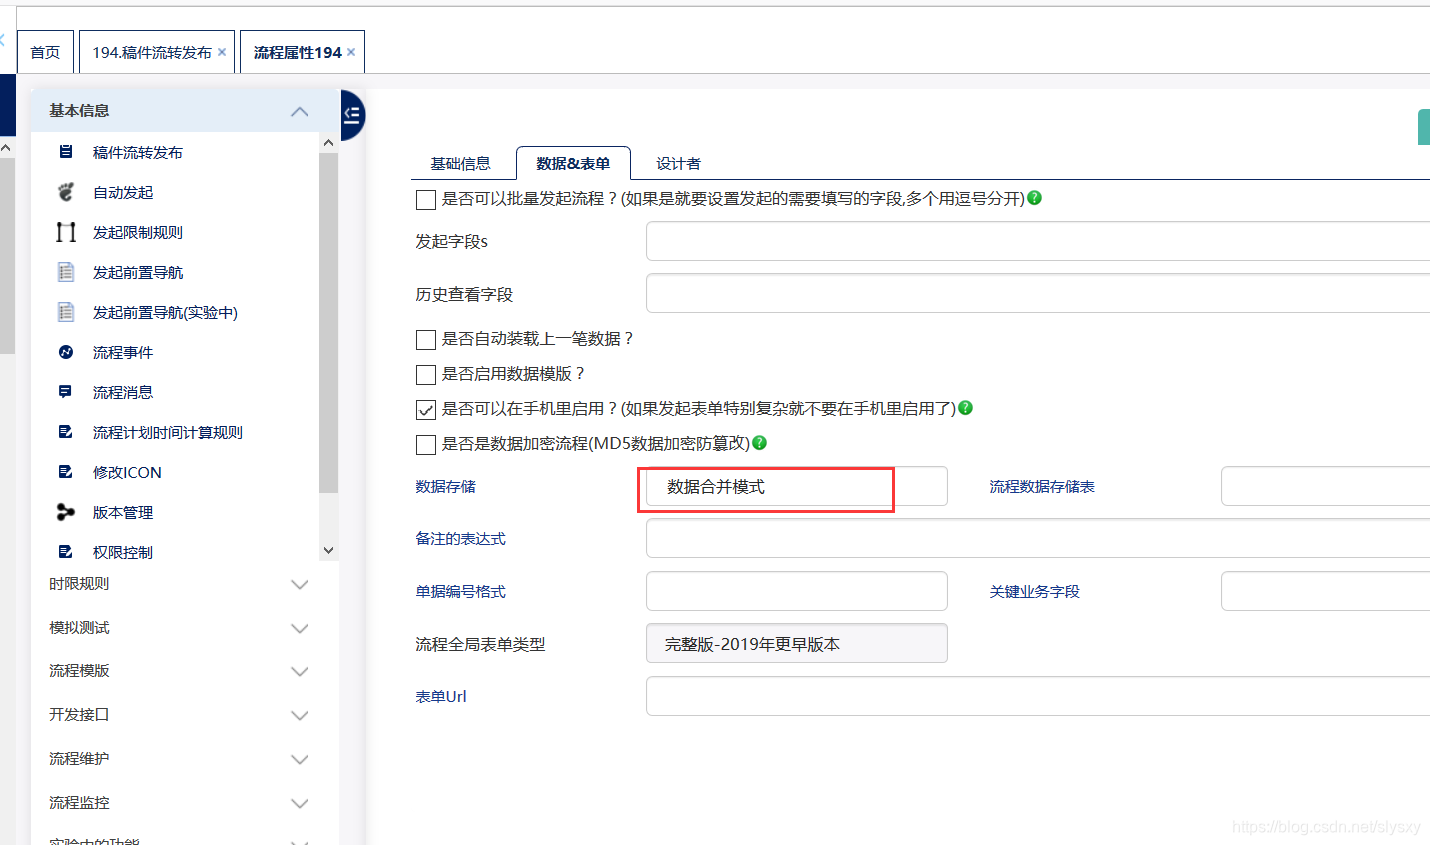
Task: Click into the 关键业务字段 input field
Action: click(1325, 591)
